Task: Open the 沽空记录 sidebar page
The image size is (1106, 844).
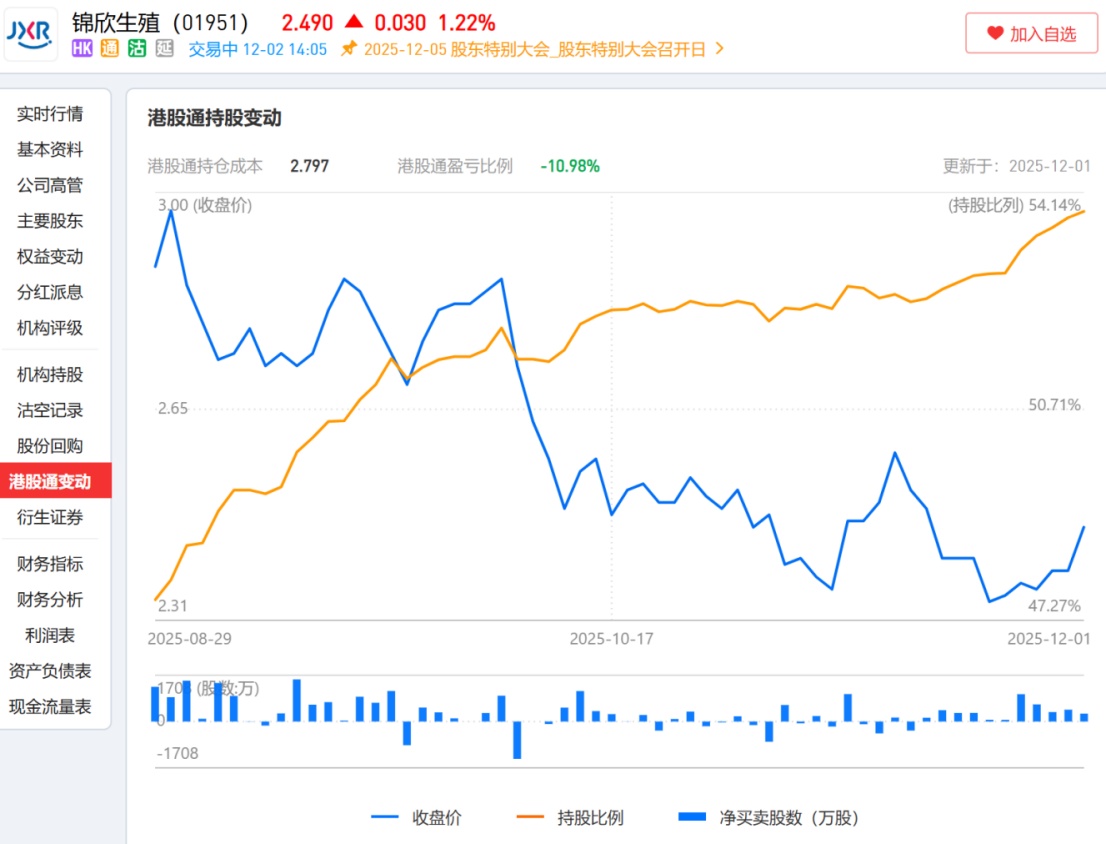Action: click(x=50, y=410)
